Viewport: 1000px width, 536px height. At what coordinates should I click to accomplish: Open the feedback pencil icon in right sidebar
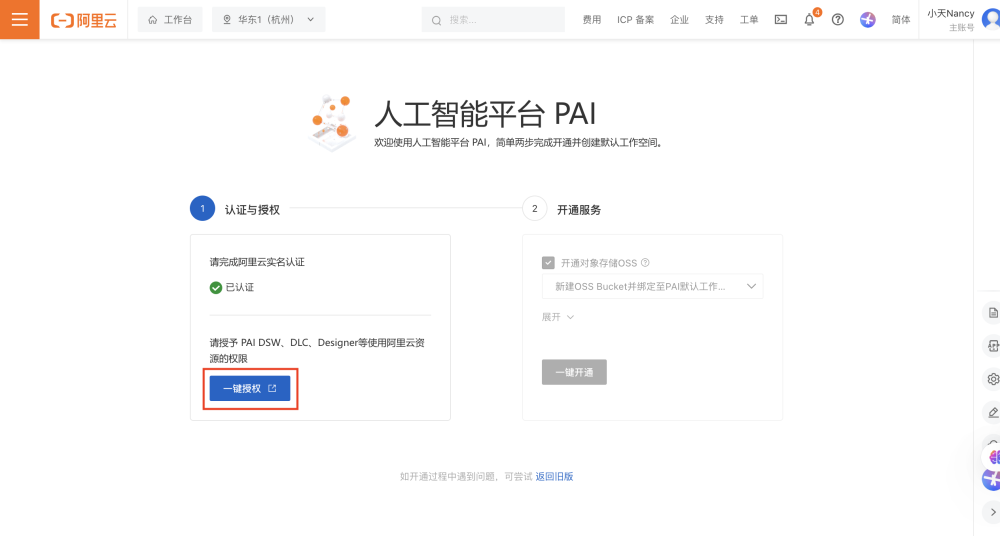point(993,413)
